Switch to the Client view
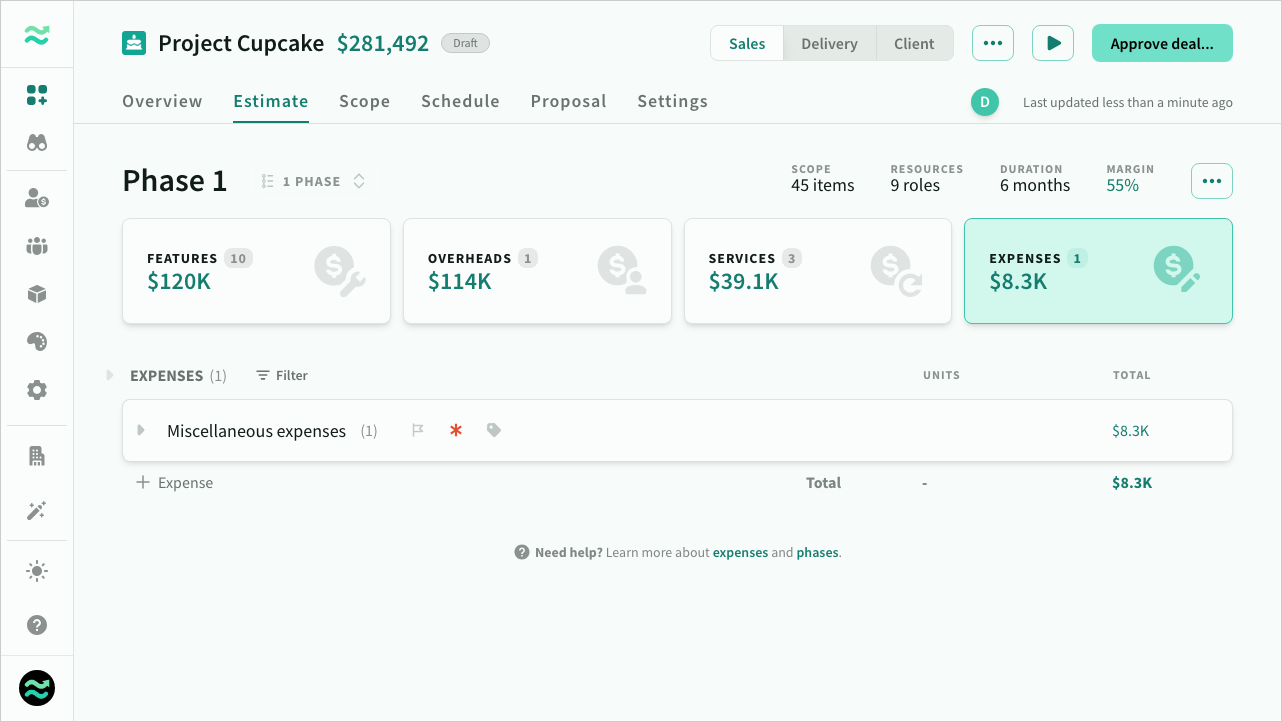 tap(914, 44)
